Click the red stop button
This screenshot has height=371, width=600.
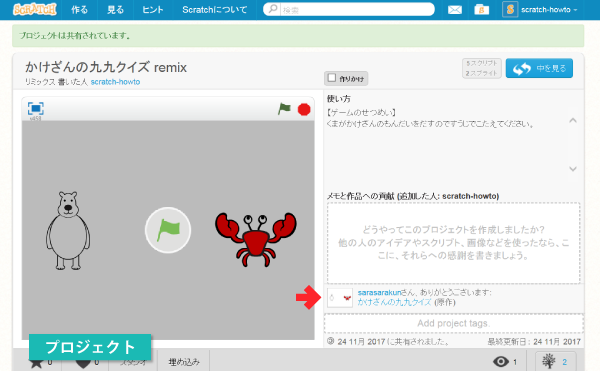click(x=304, y=109)
